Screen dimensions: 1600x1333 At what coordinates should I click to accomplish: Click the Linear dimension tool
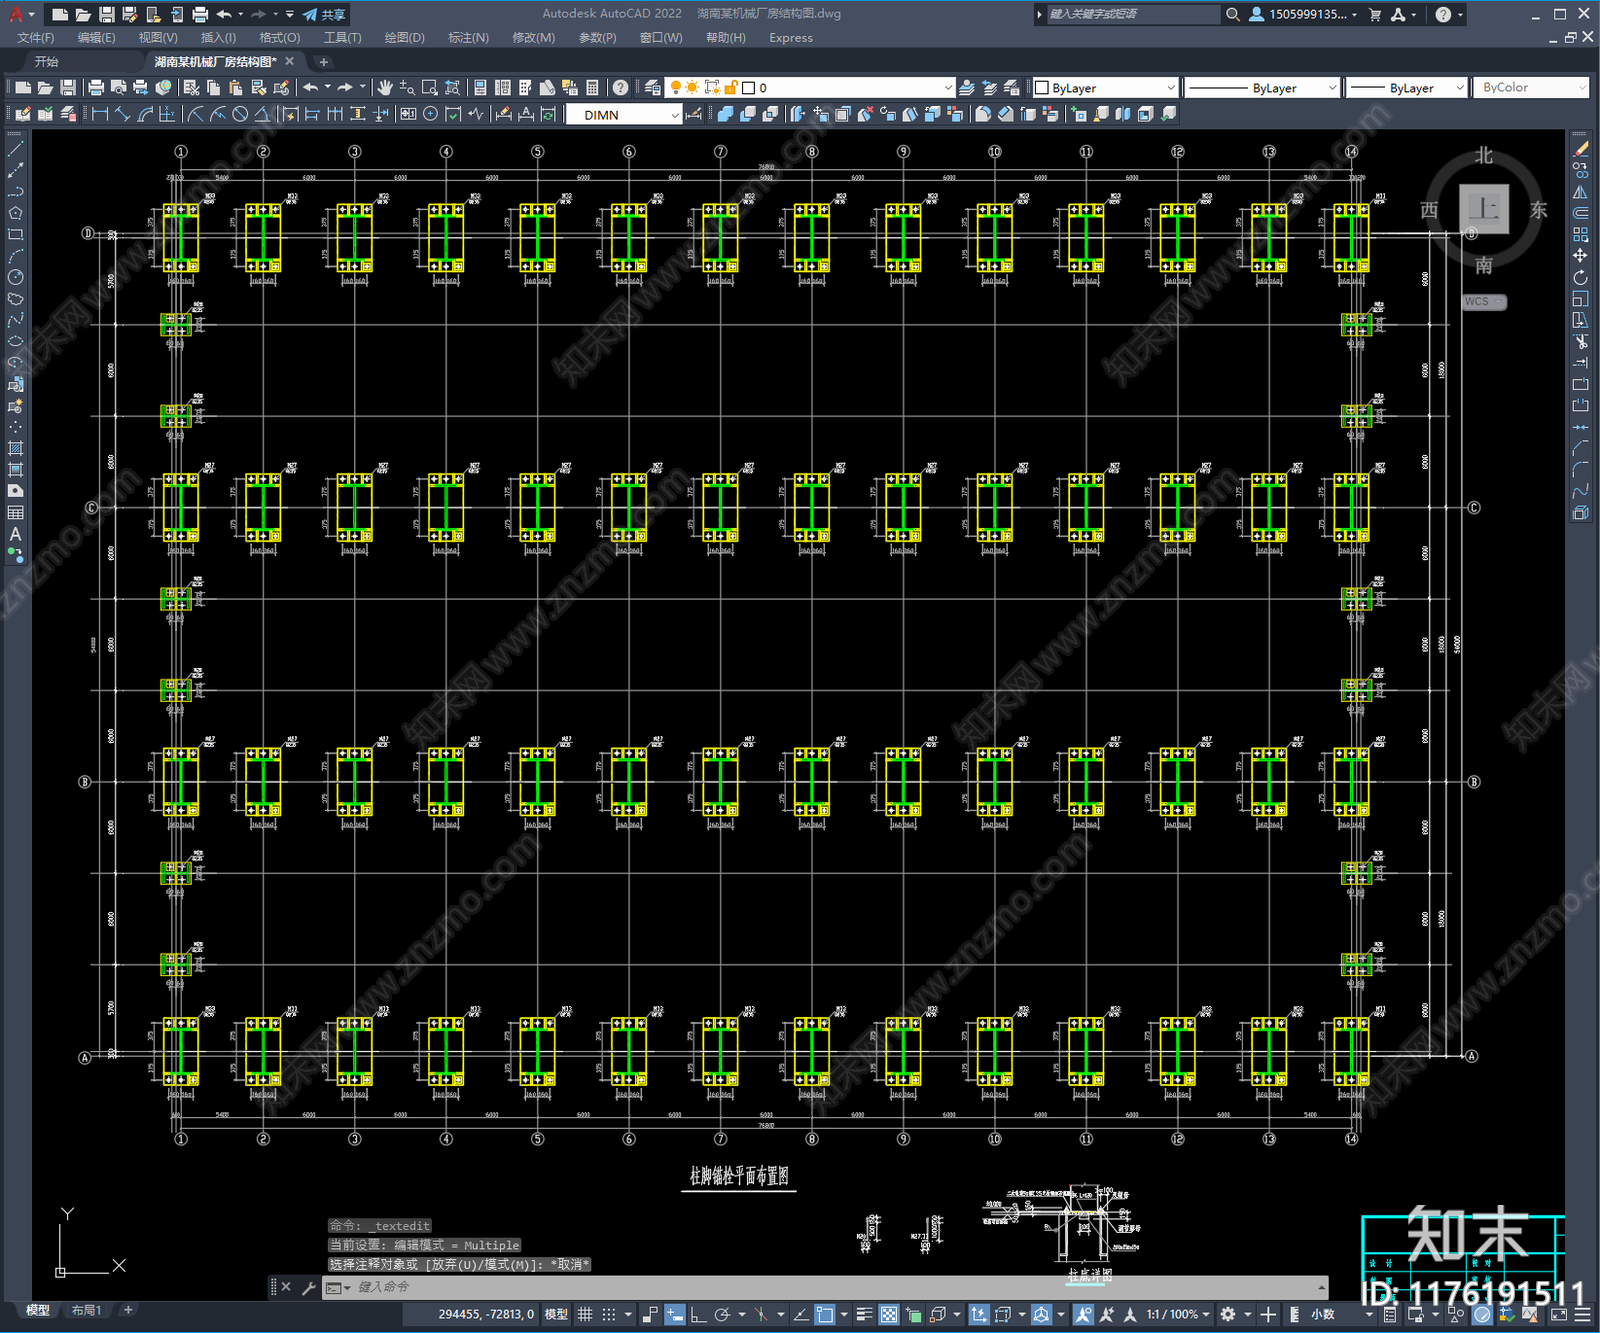pos(100,114)
